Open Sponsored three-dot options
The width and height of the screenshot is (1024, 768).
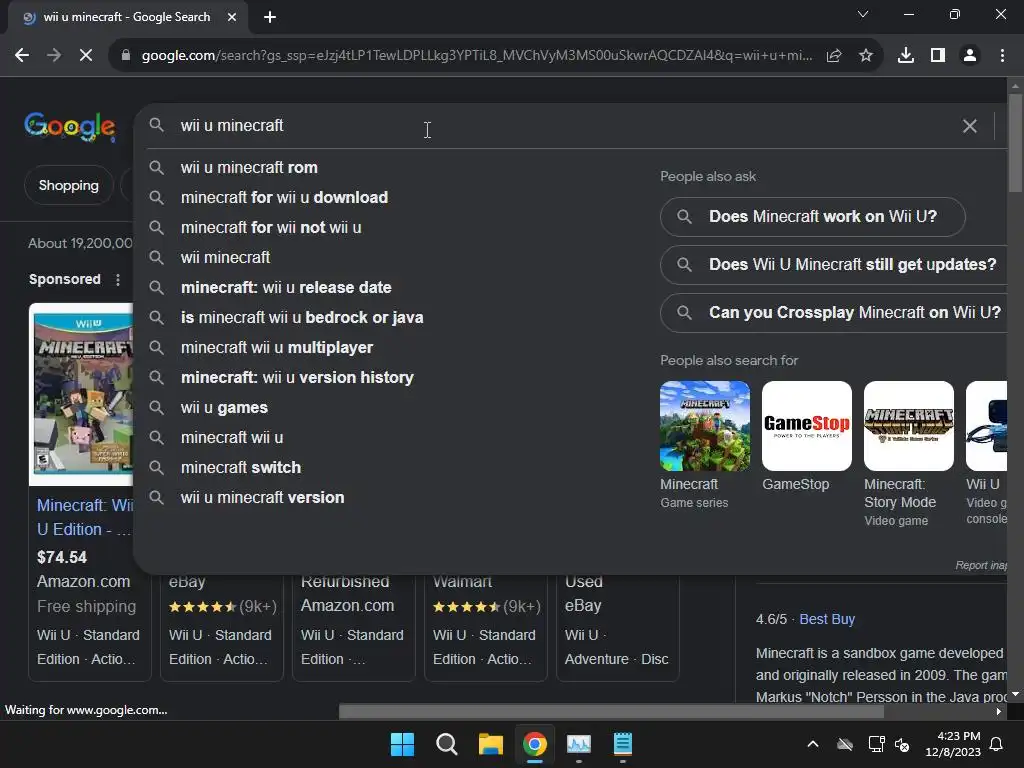click(118, 280)
